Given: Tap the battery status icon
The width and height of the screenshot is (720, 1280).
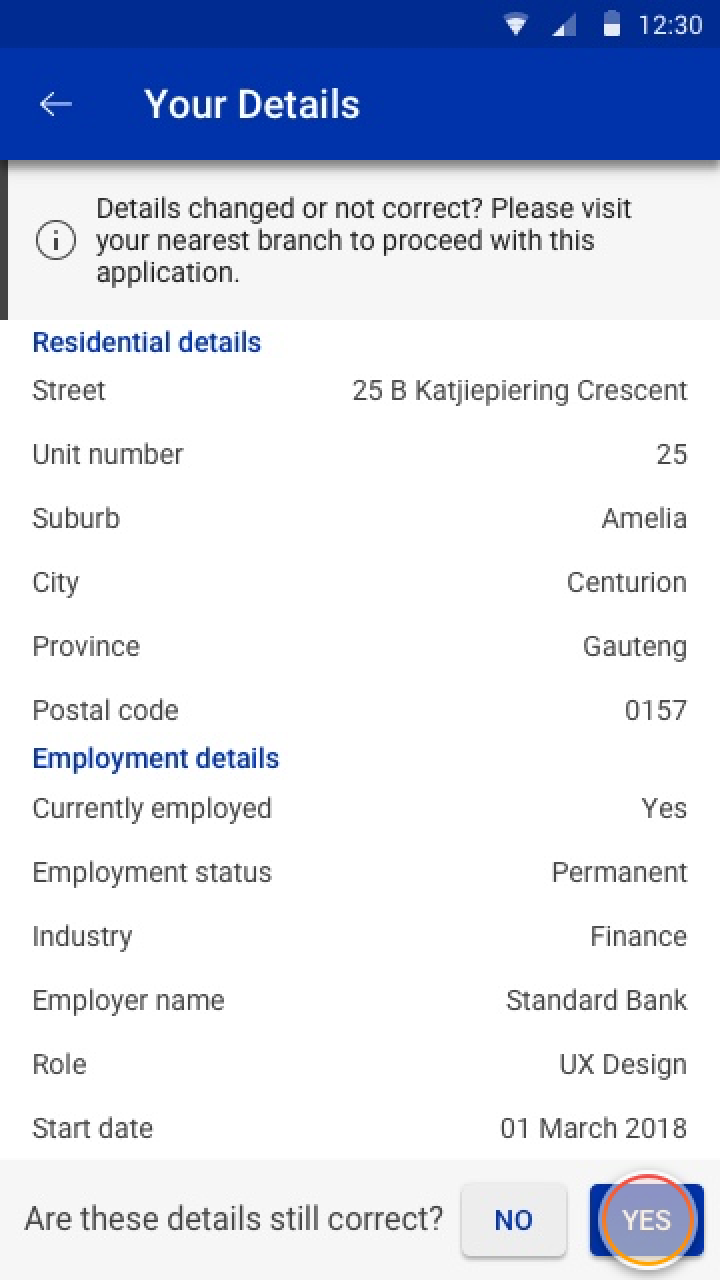Looking at the screenshot, I should [612, 25].
